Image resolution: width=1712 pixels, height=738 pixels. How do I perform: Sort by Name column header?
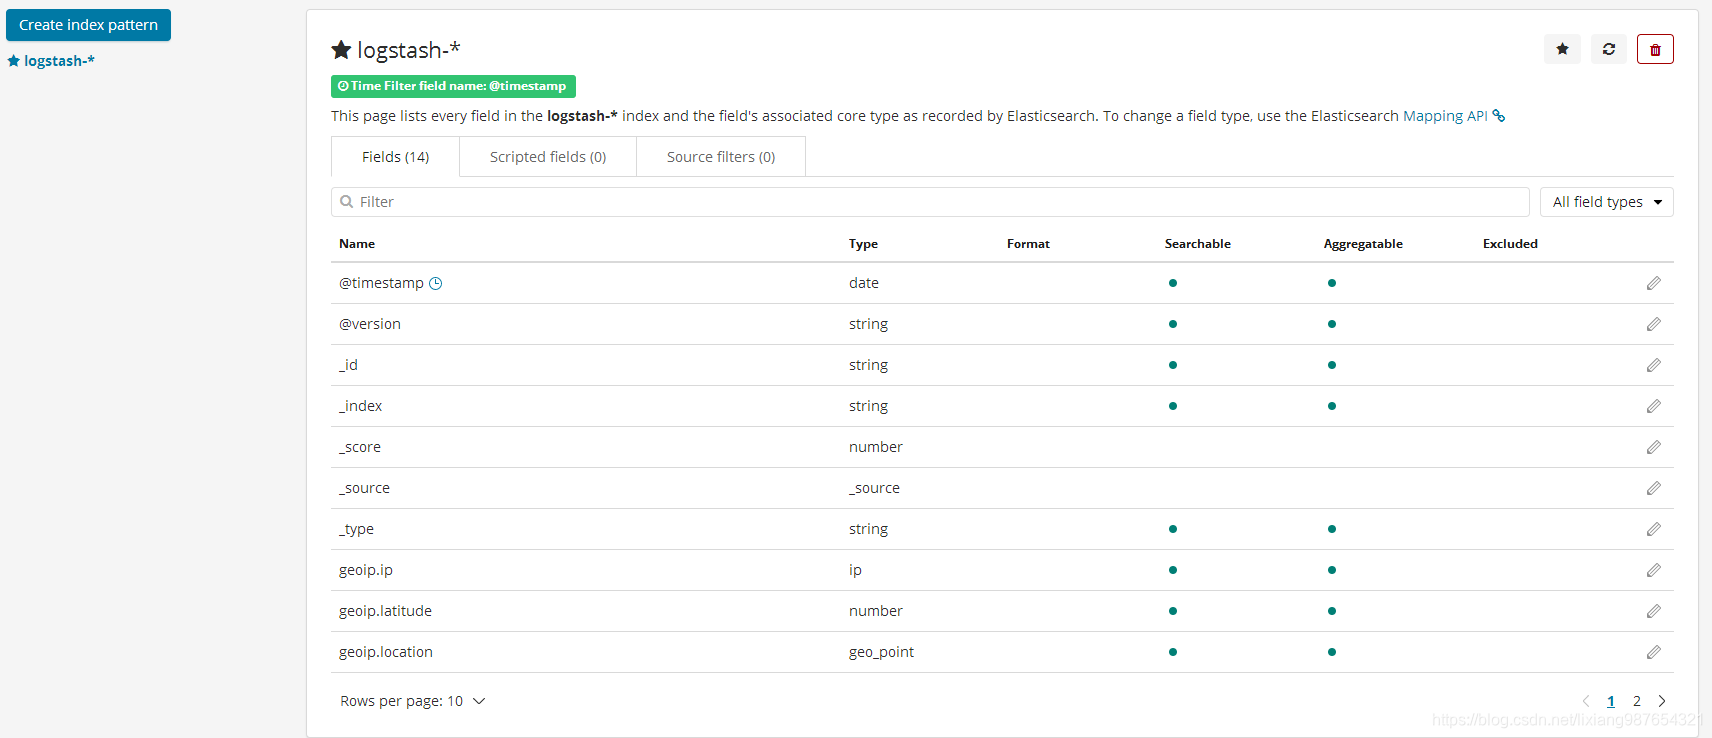pos(357,244)
